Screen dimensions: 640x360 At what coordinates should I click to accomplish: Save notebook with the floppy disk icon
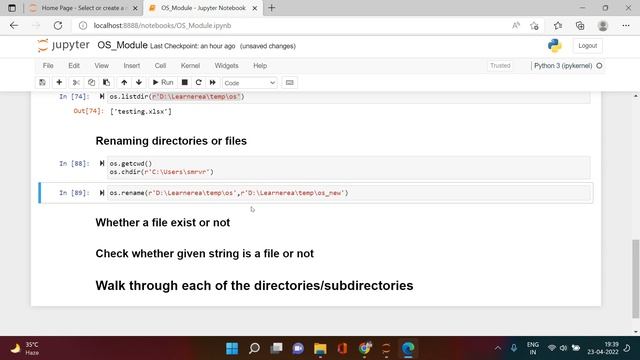pyautogui.click(x=42, y=82)
